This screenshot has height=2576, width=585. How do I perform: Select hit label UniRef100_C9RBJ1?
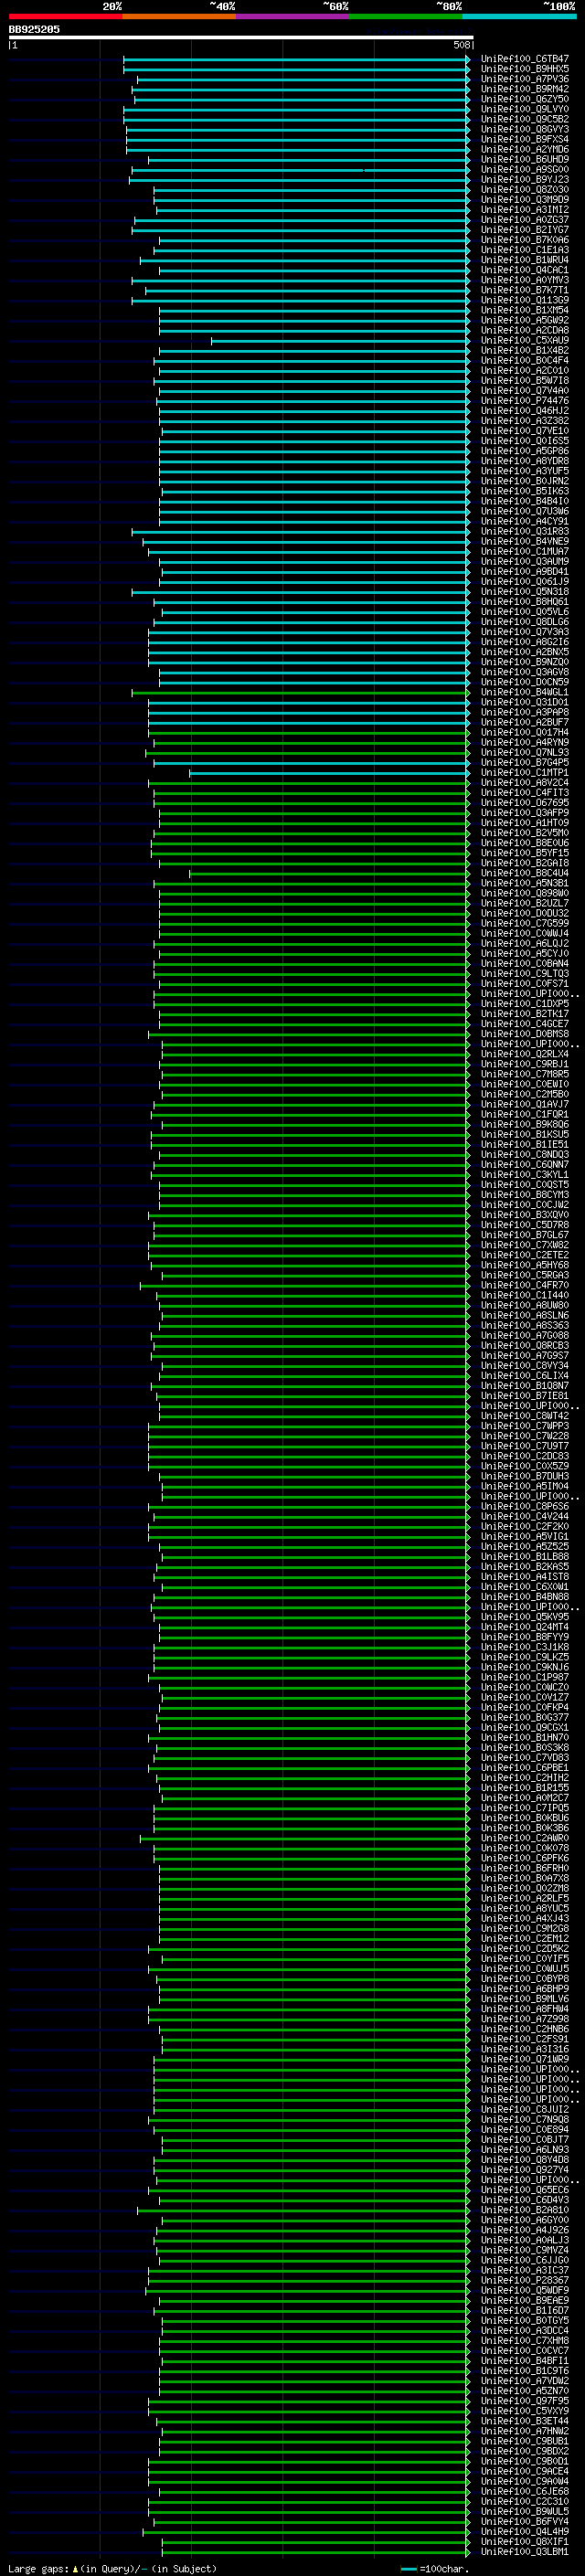pos(524,1064)
